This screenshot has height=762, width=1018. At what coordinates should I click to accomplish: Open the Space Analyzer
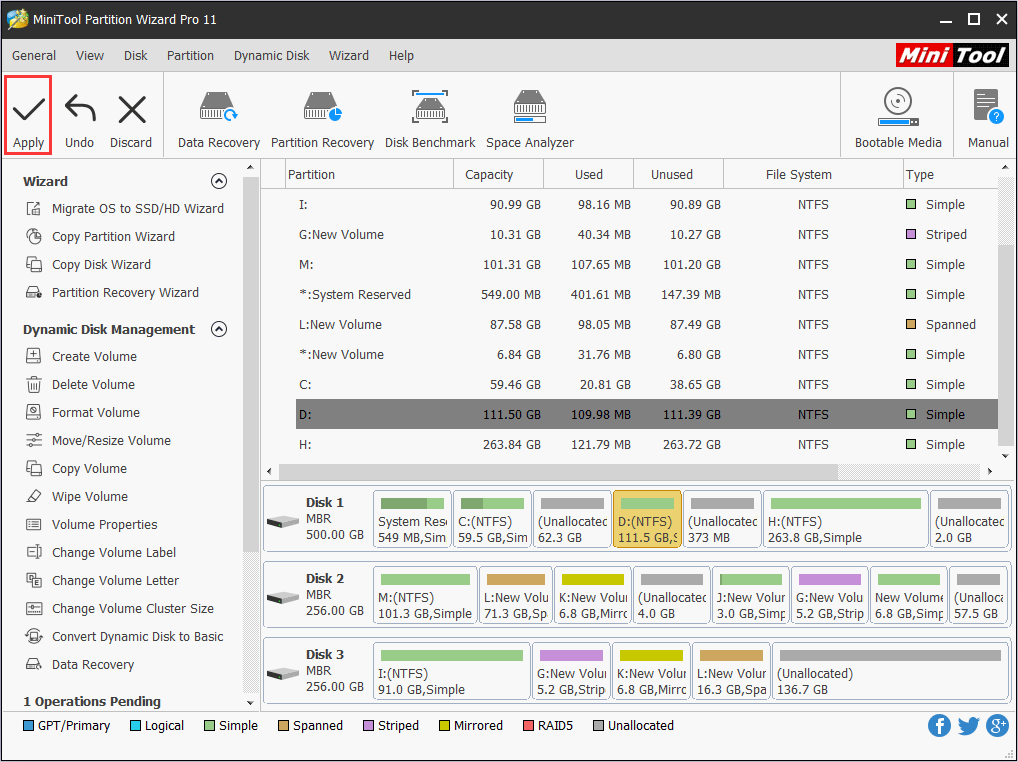pos(530,114)
